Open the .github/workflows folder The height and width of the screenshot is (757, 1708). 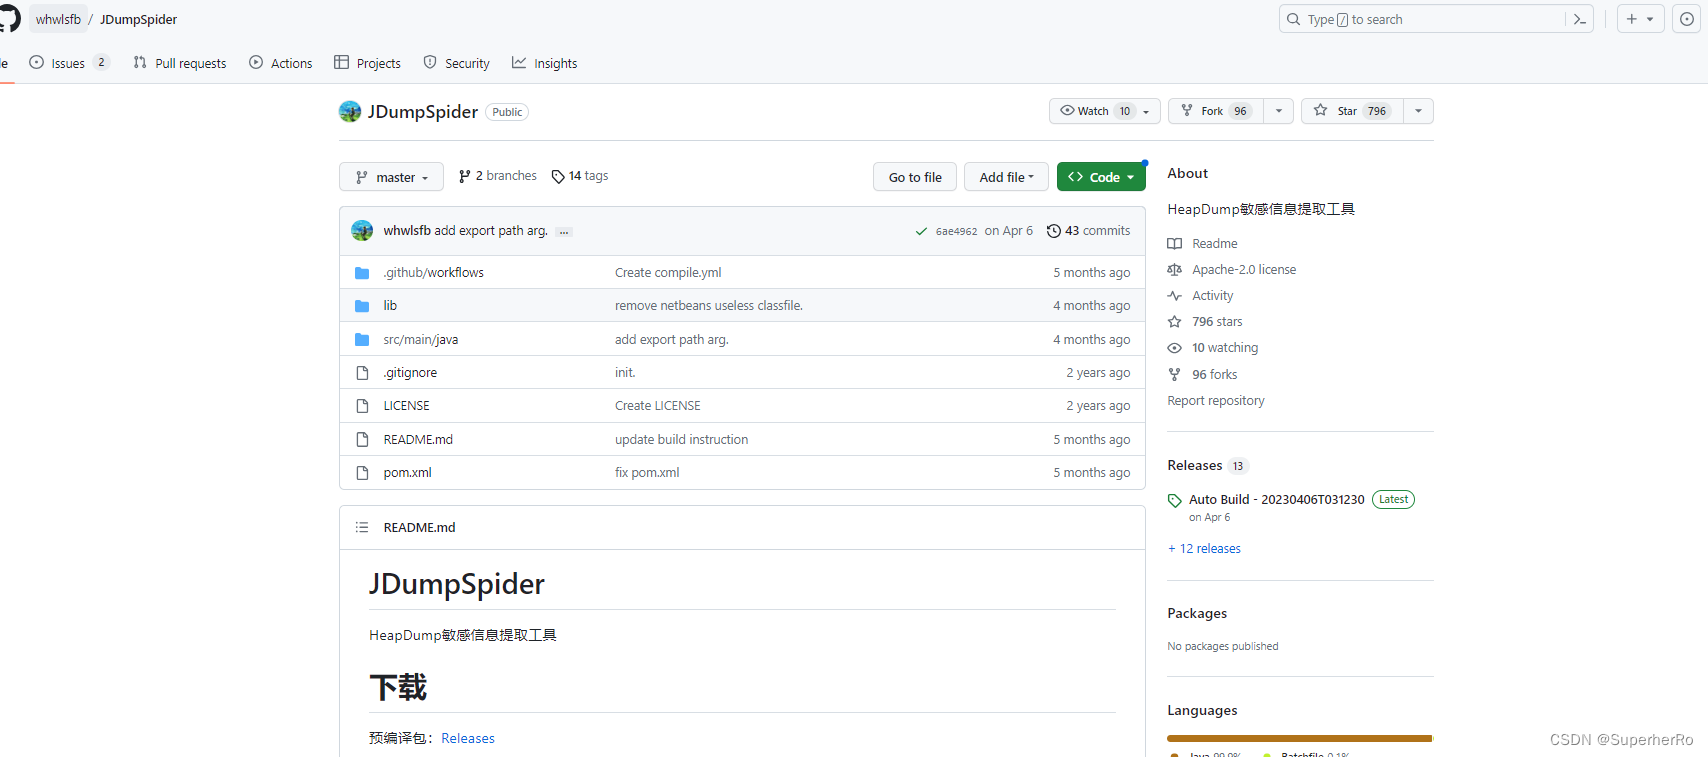pyautogui.click(x=433, y=272)
